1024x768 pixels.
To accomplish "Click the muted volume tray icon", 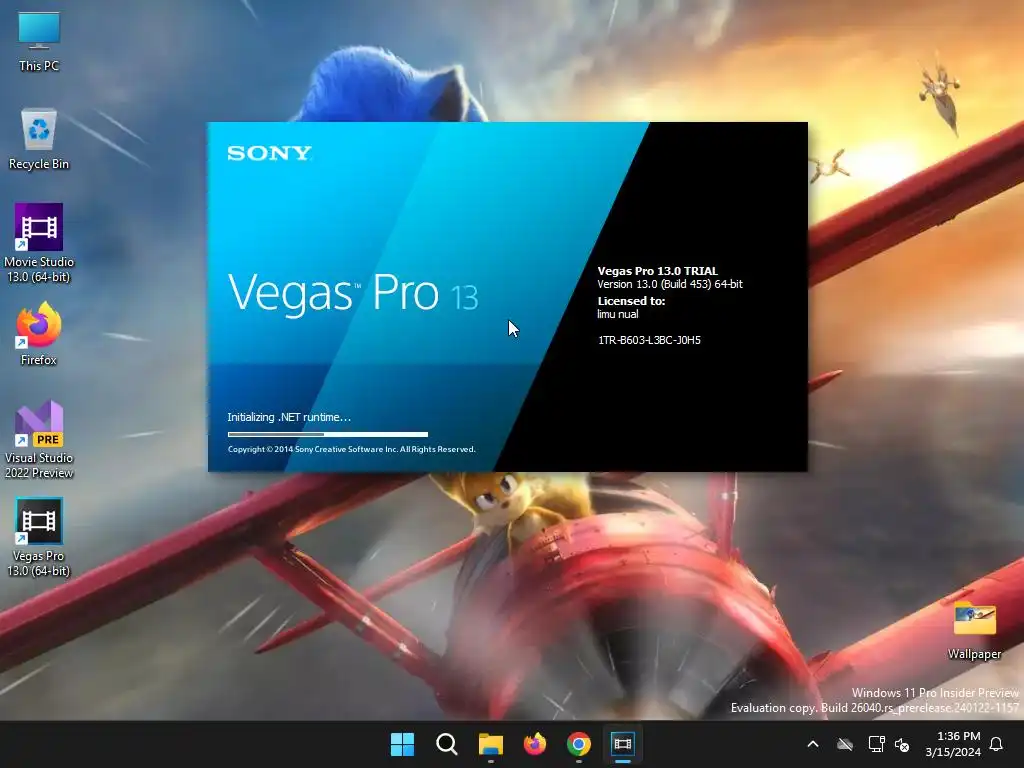I will click(903, 744).
